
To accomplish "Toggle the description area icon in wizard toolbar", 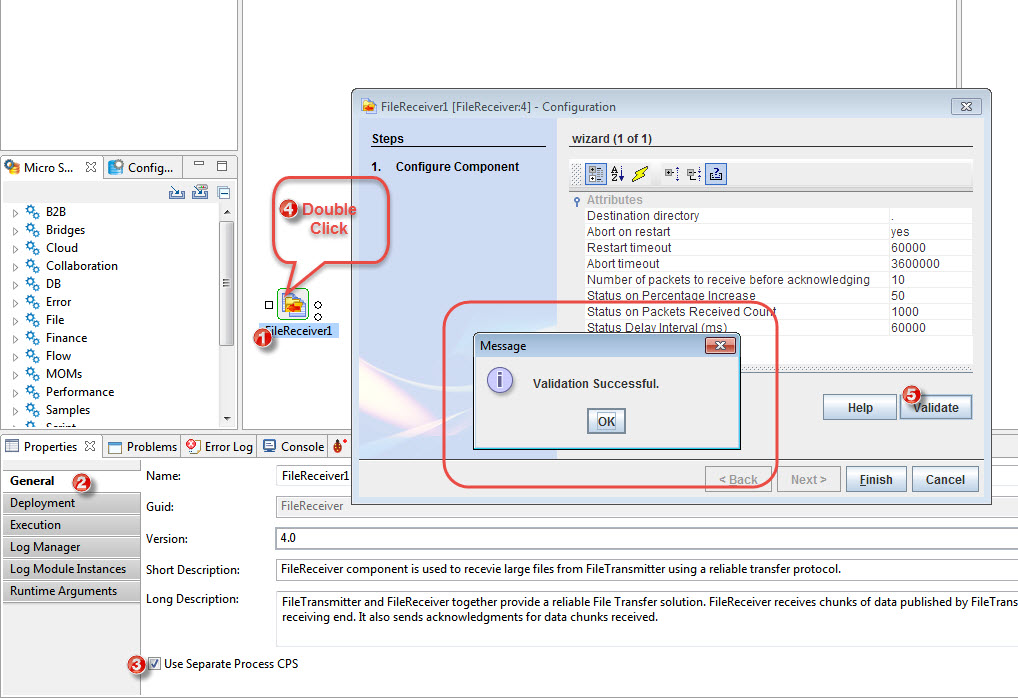I will [716, 174].
